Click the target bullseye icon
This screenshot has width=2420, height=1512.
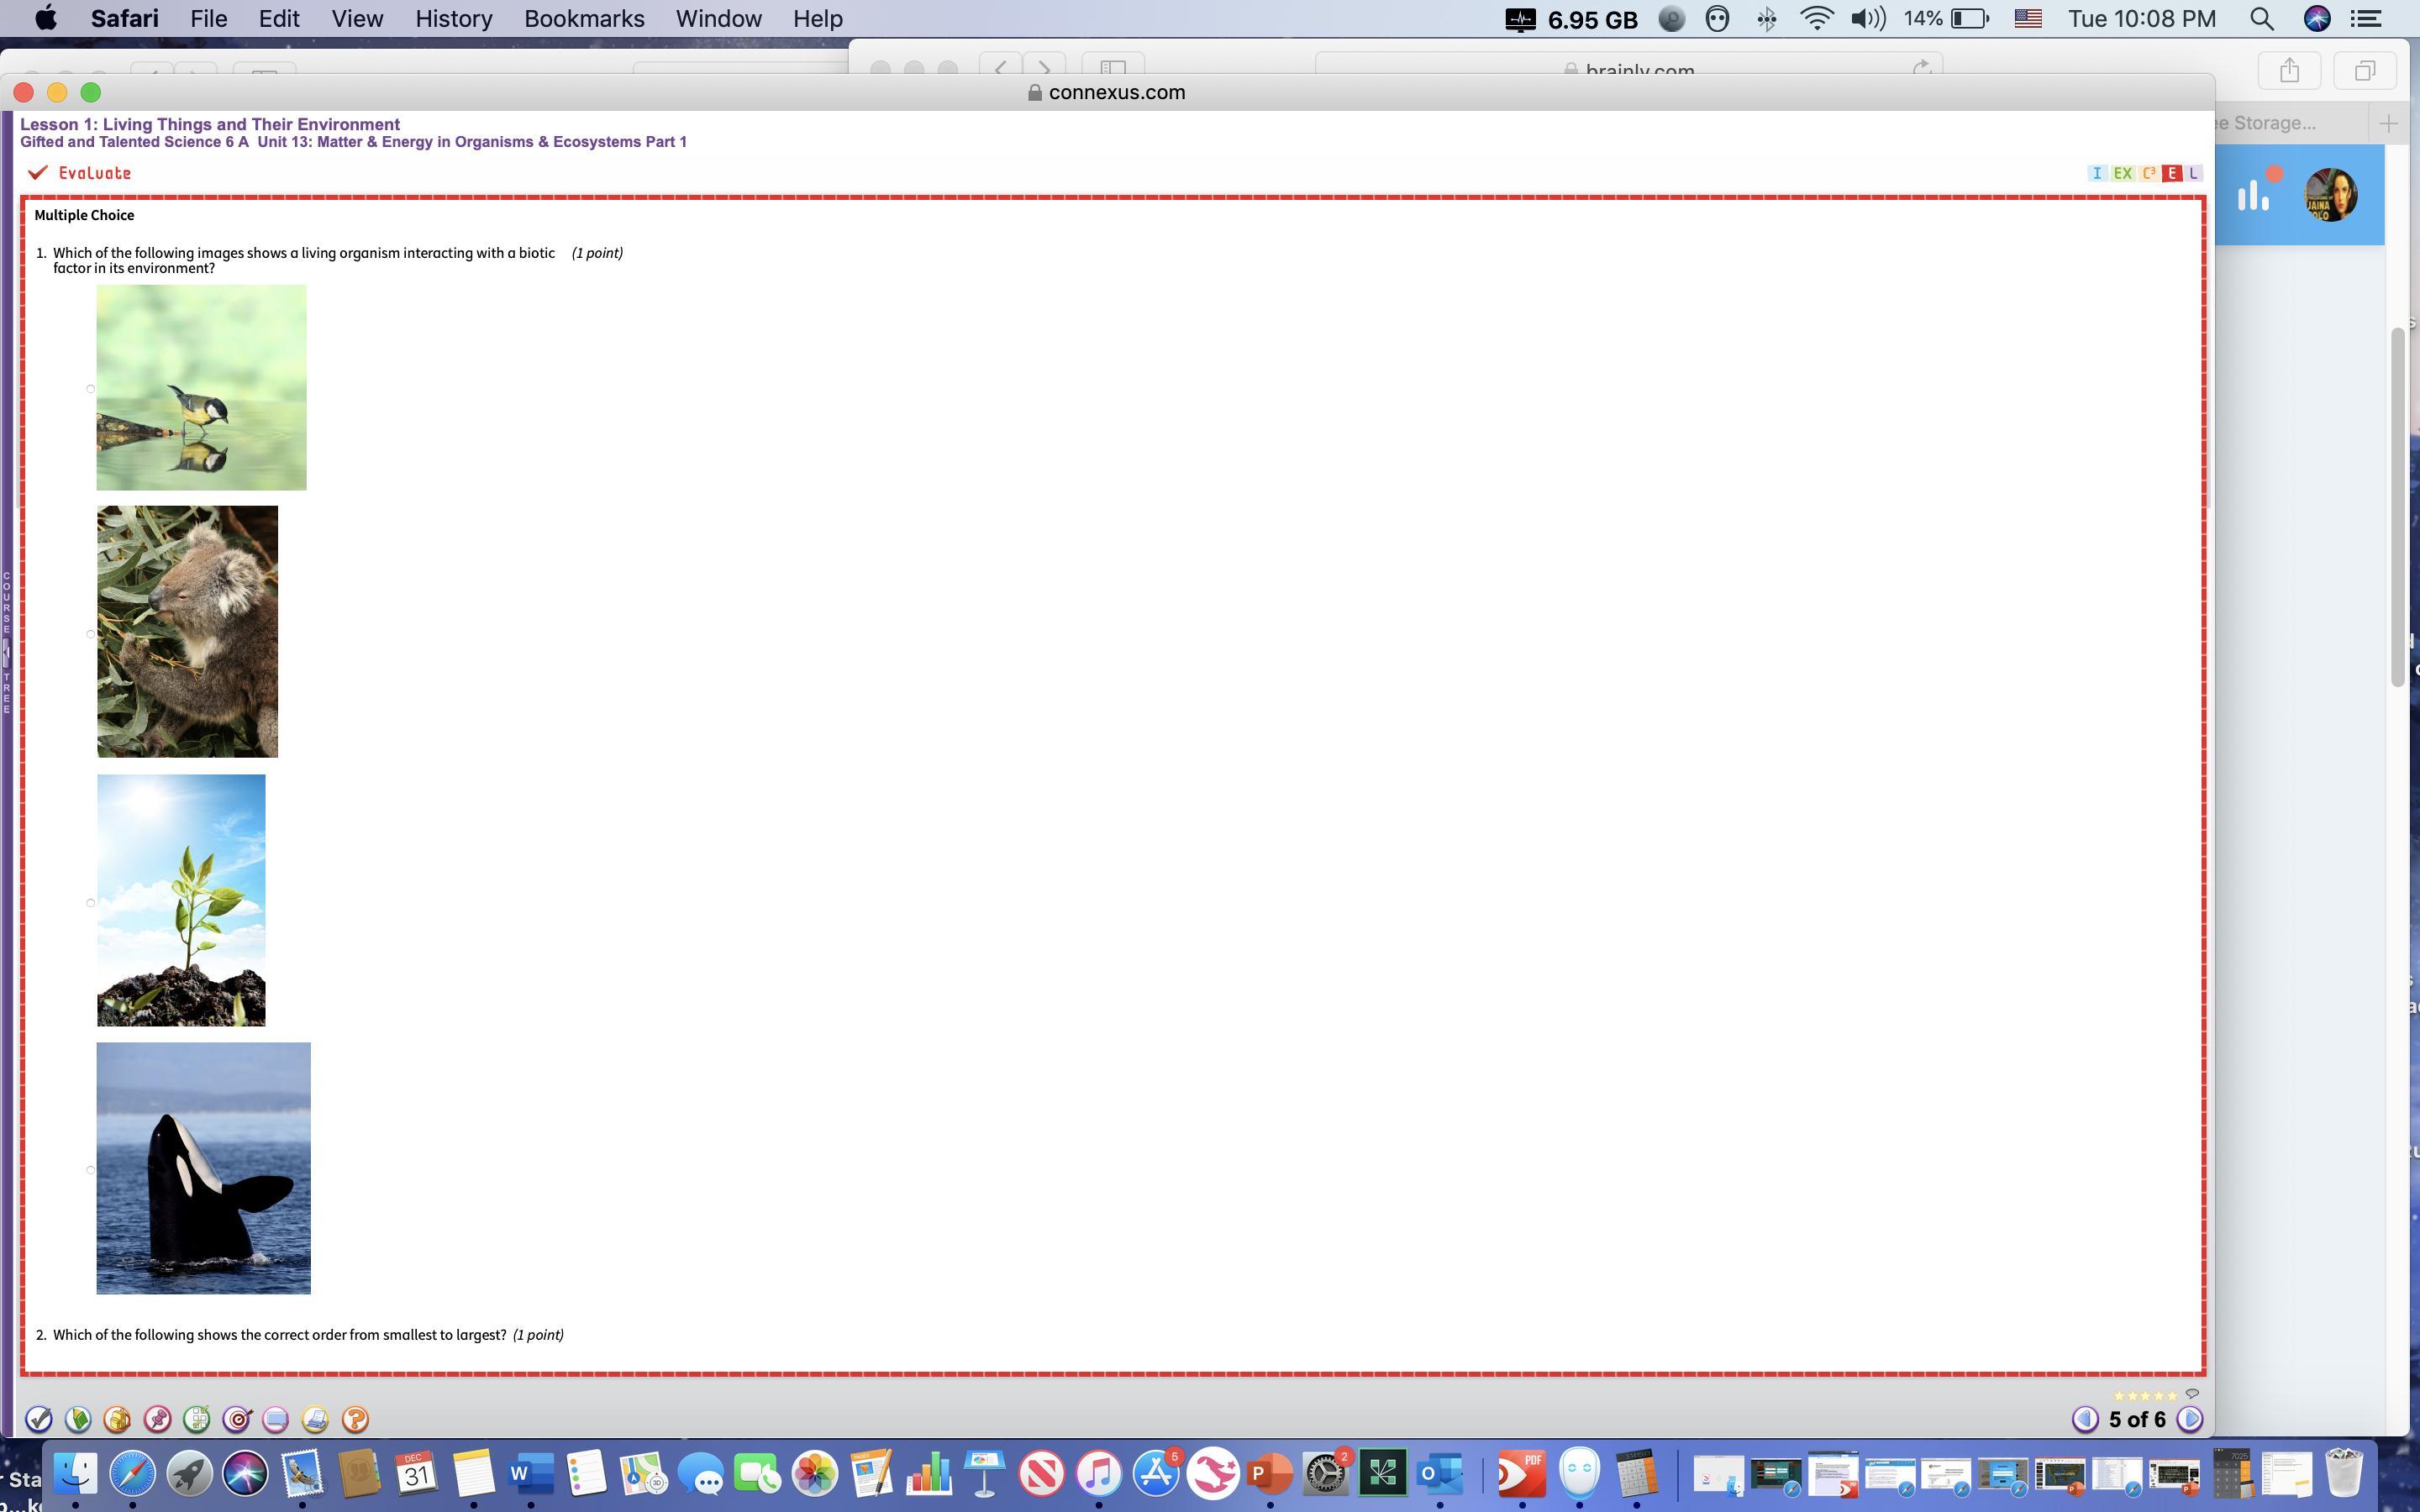[236, 1419]
